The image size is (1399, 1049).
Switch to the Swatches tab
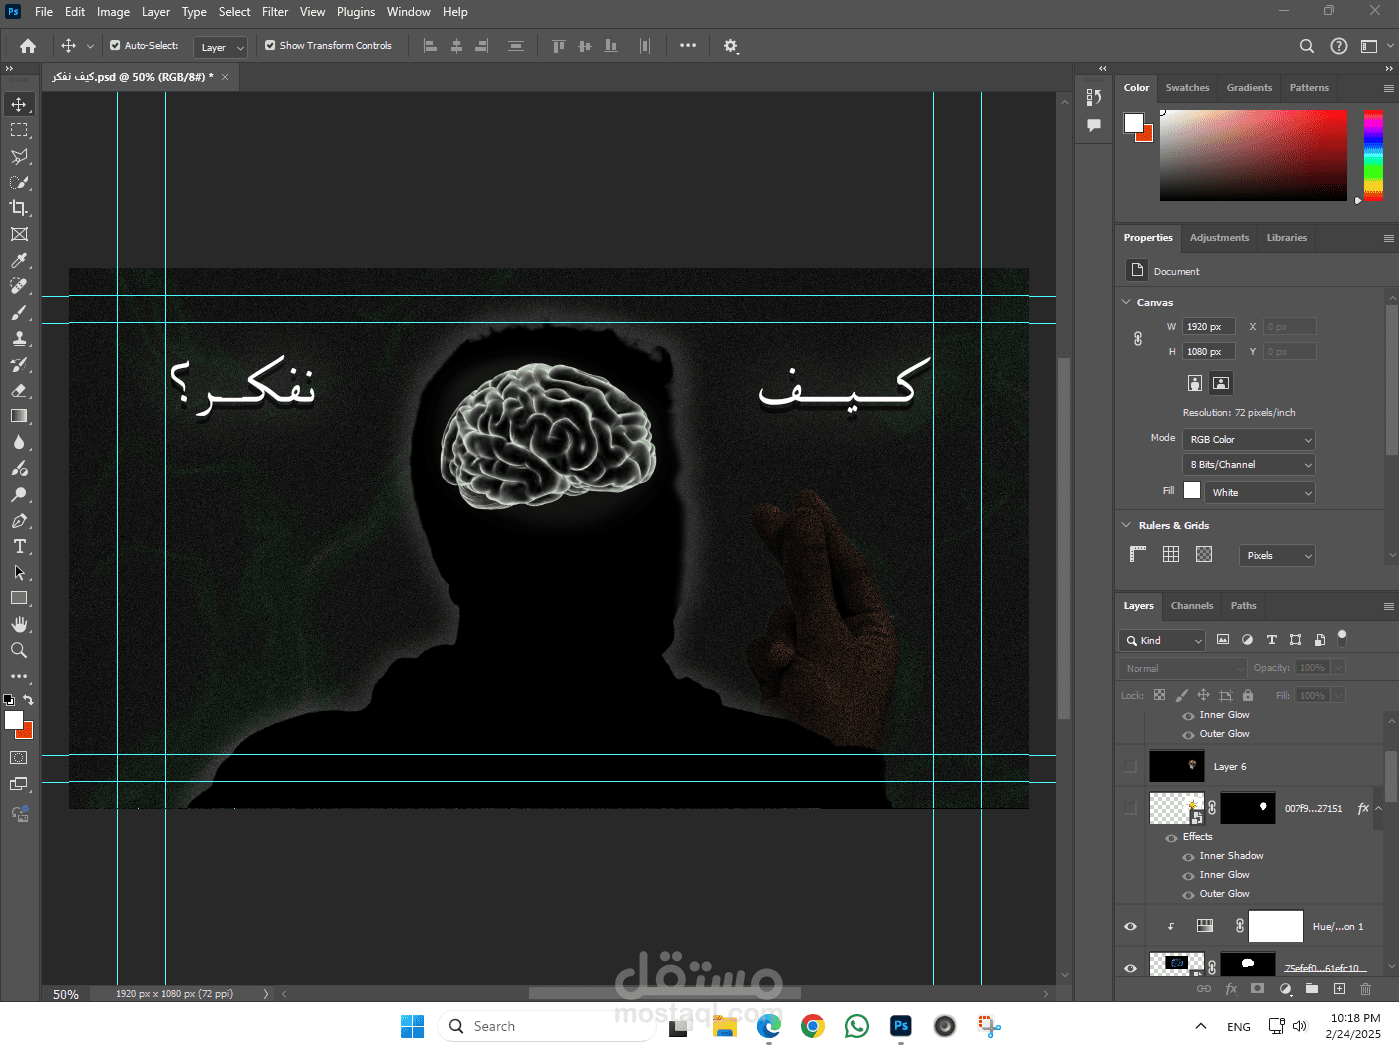pos(1187,88)
